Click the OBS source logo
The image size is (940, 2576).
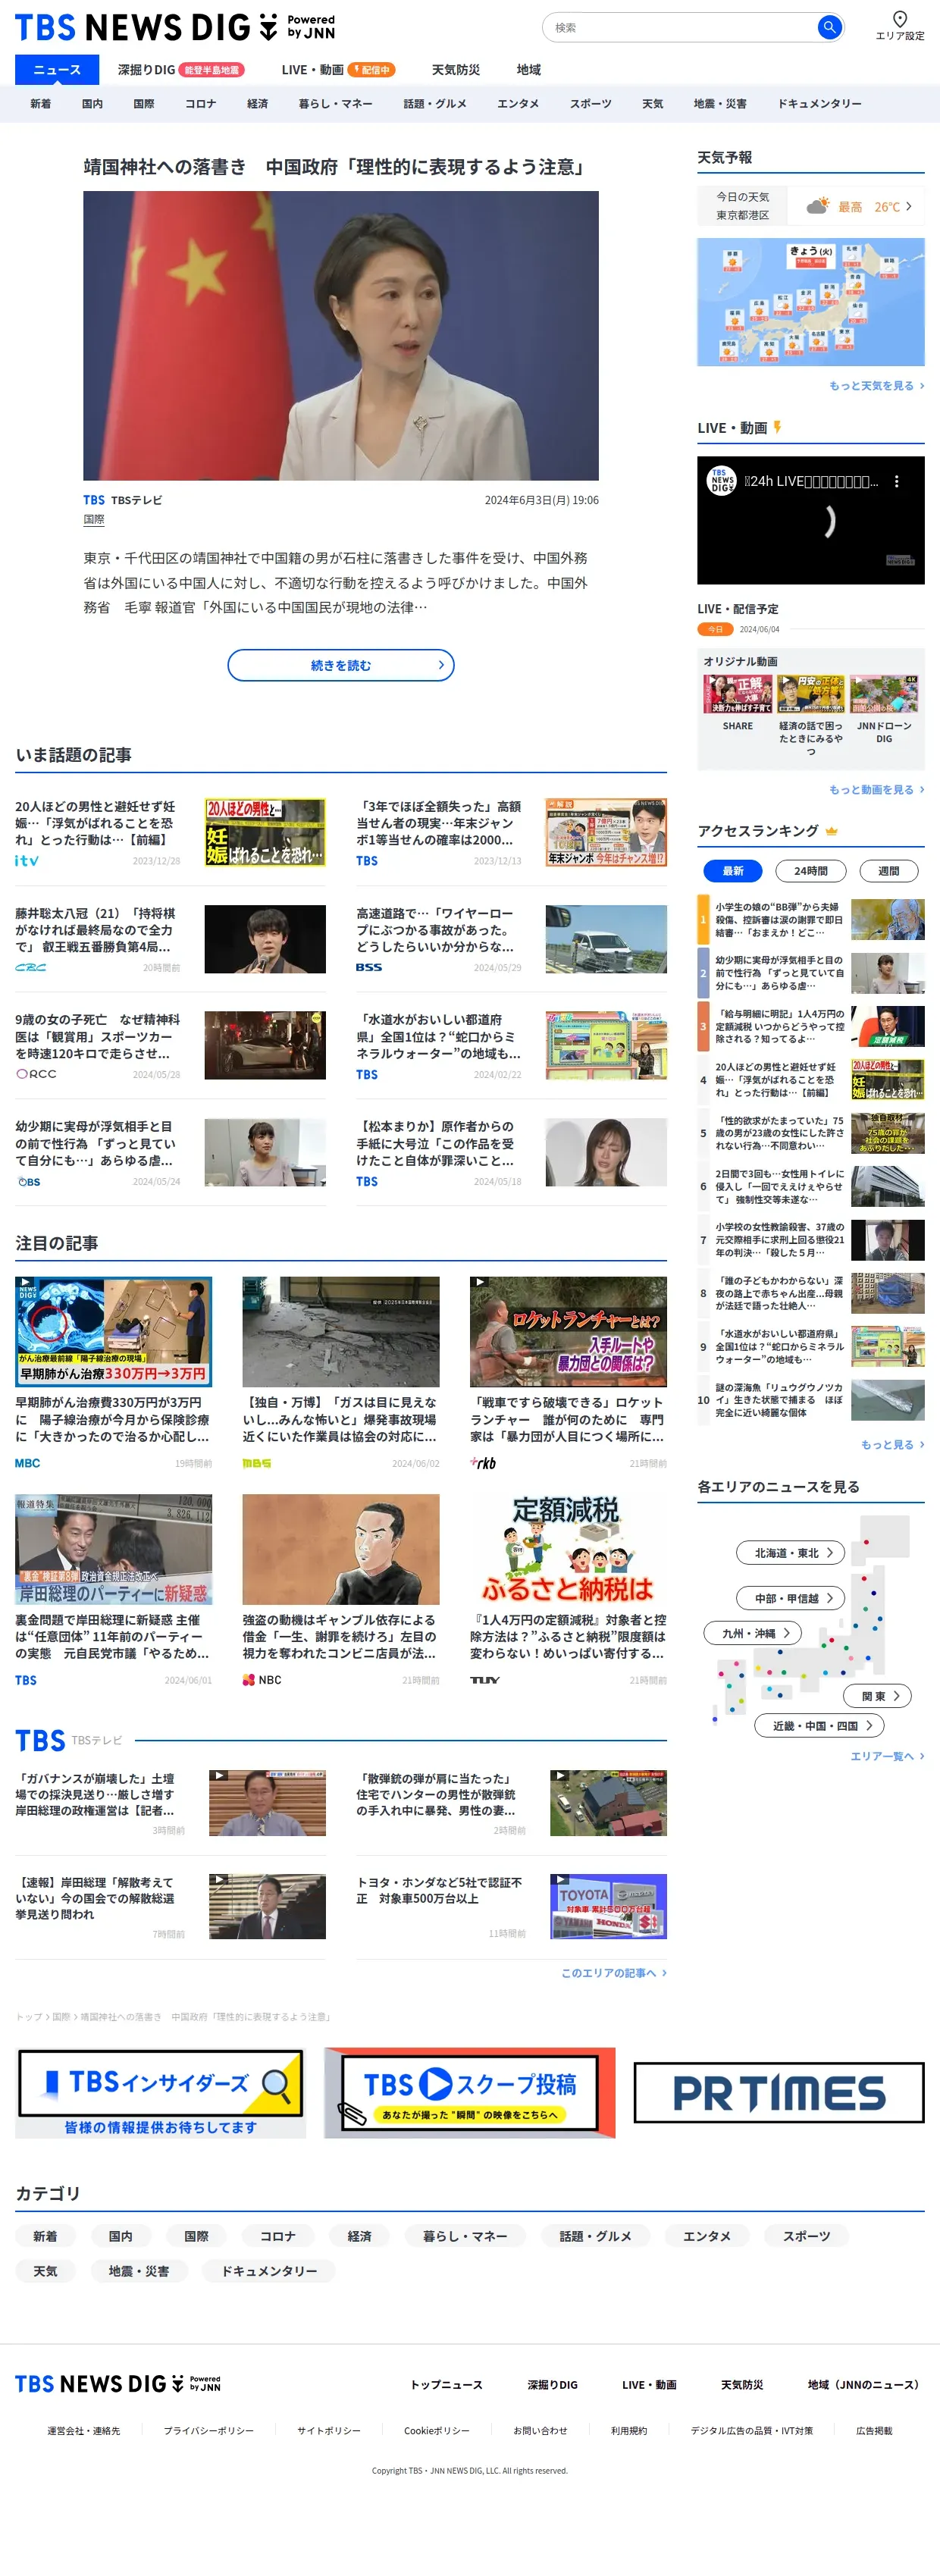click(x=29, y=1181)
